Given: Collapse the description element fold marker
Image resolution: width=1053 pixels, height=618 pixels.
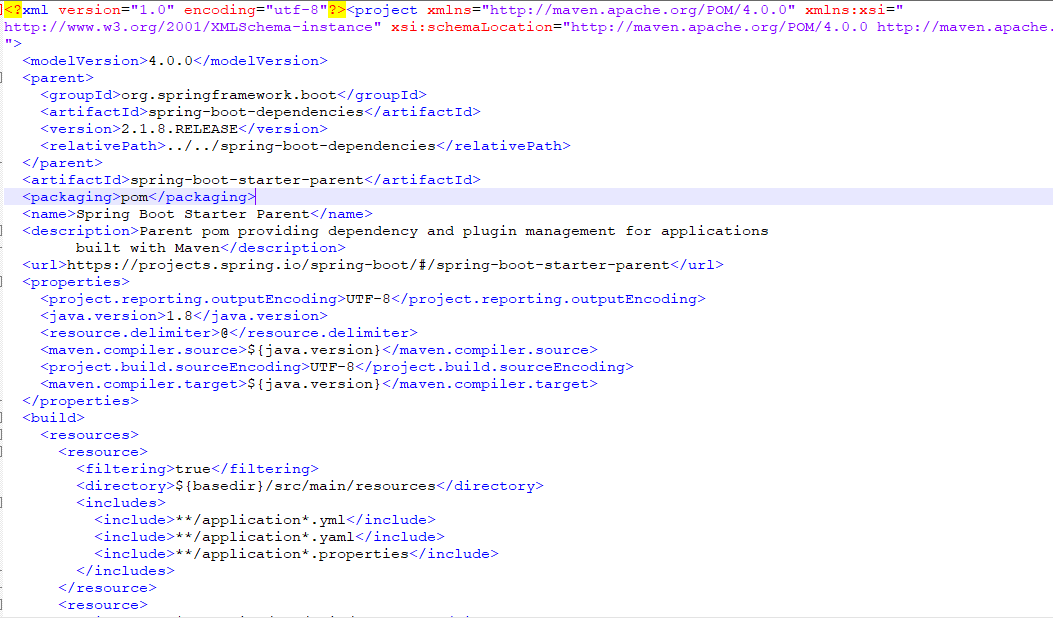Looking at the screenshot, I should 1,231.
